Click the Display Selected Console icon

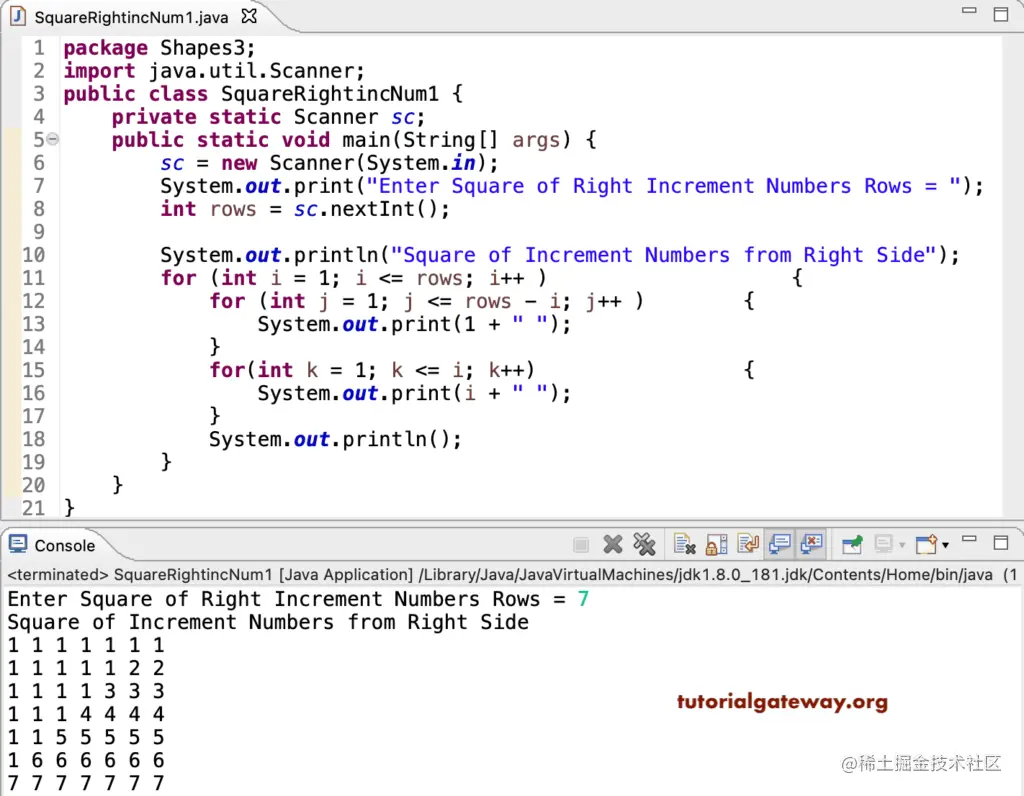click(884, 544)
